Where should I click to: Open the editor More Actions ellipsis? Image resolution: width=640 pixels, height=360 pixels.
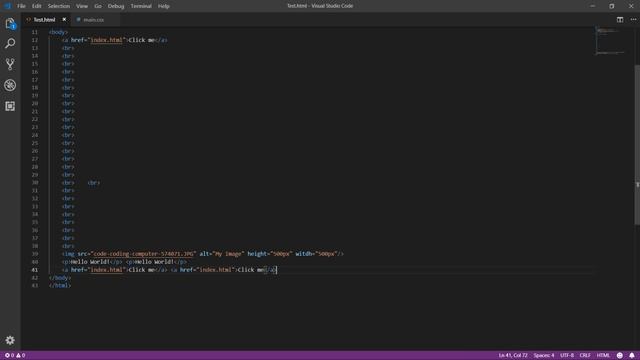(x=633, y=20)
